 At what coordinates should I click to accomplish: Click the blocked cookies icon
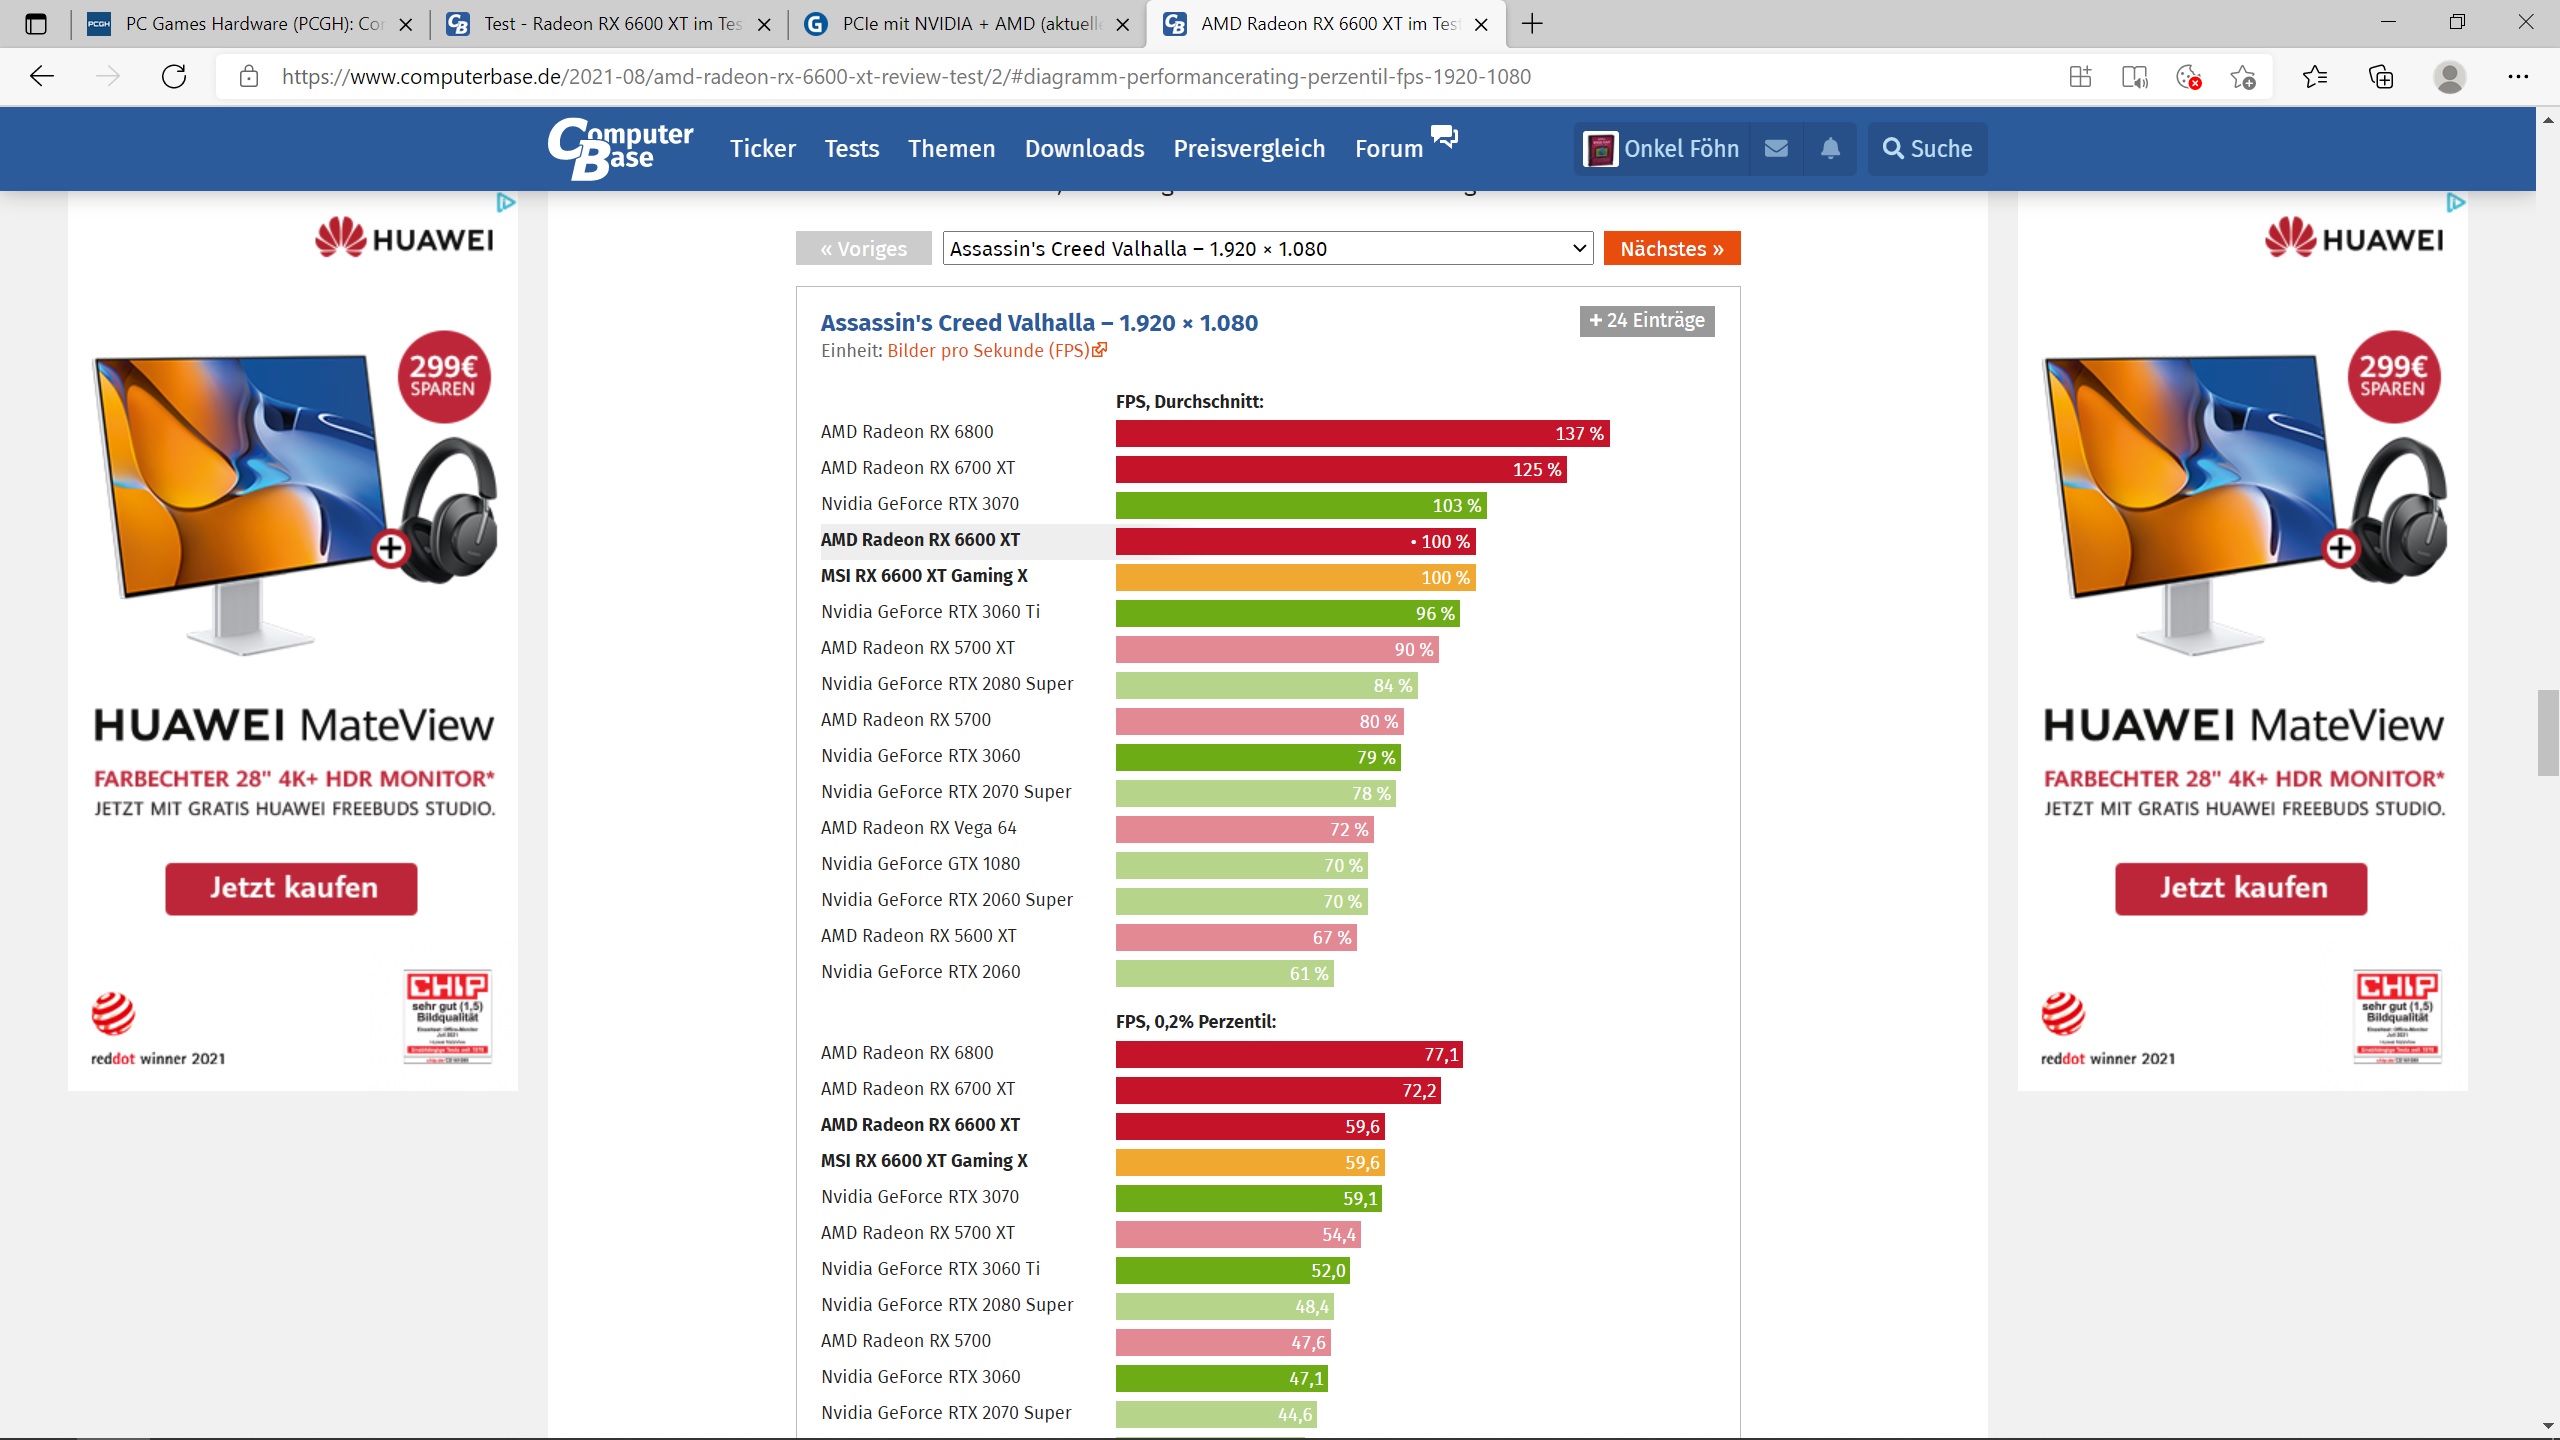coord(2188,77)
